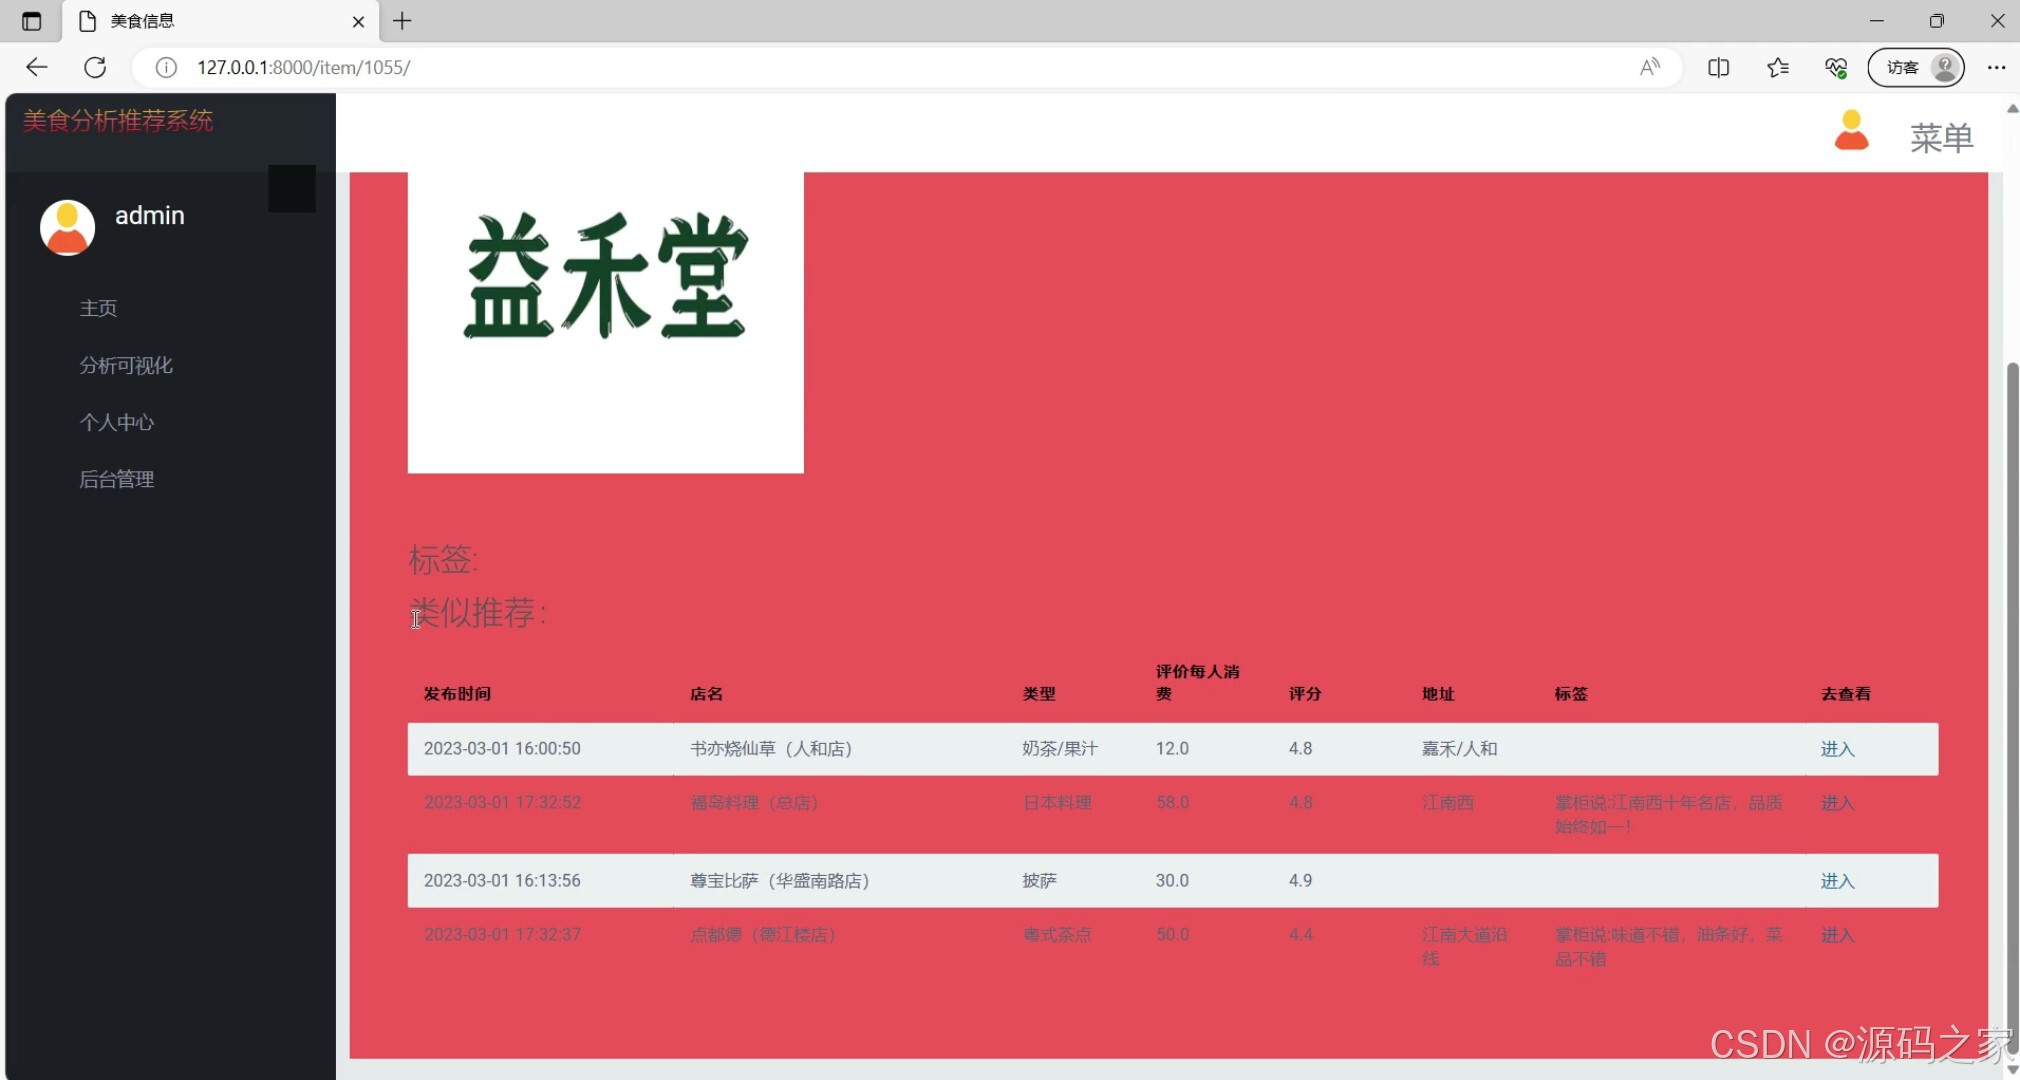Click the refresh icon in browser toolbar
The height and width of the screenshot is (1080, 2020).
(x=96, y=67)
